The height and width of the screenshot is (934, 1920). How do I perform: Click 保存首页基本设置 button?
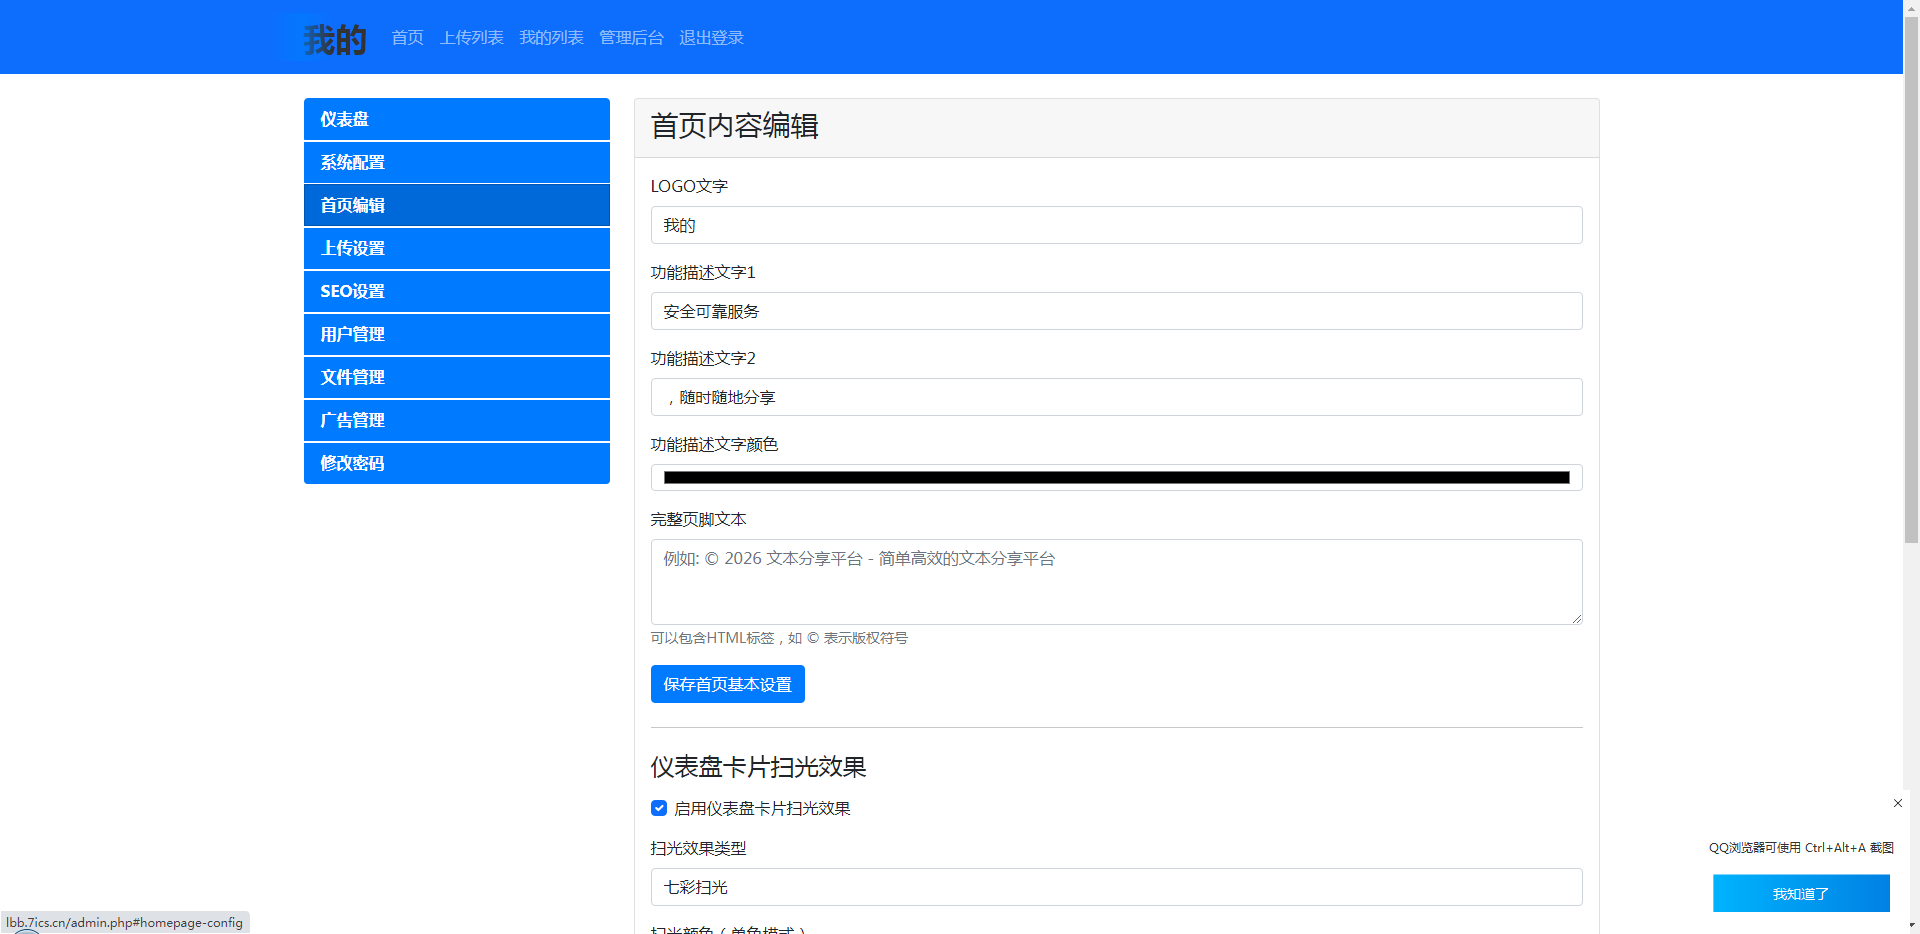tap(727, 684)
